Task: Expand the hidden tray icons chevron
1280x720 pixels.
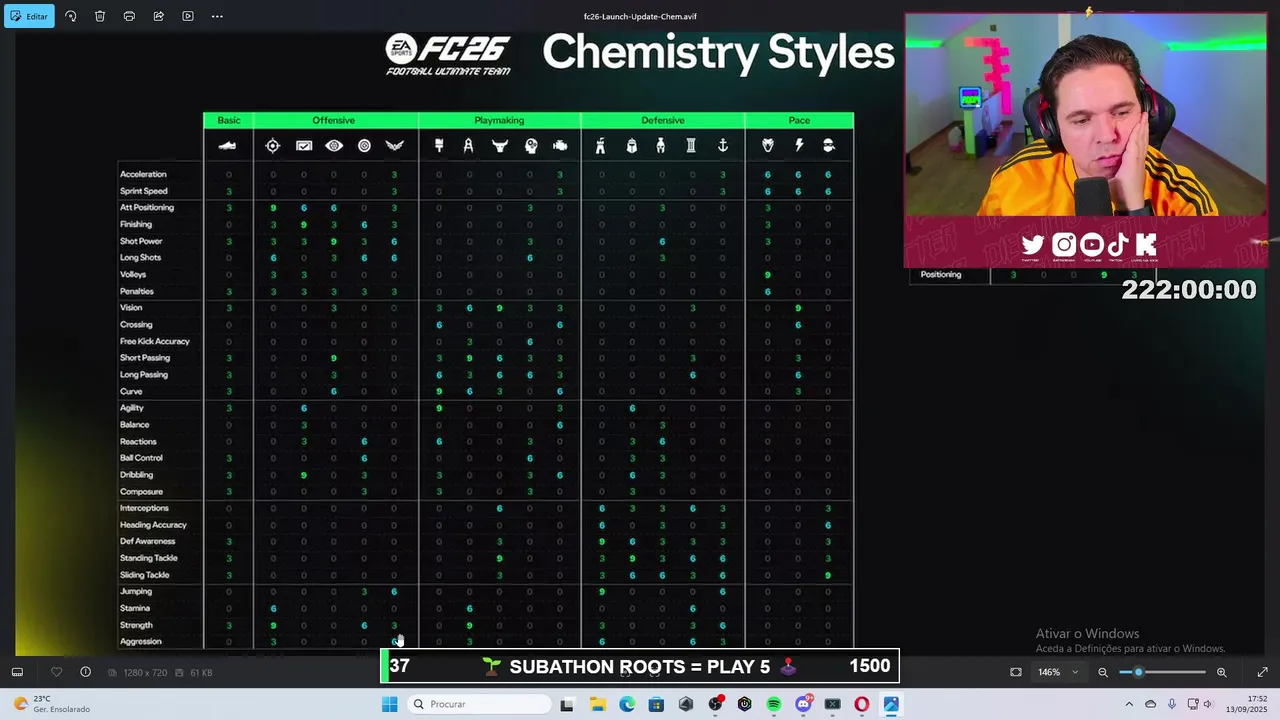Action: (1129, 704)
